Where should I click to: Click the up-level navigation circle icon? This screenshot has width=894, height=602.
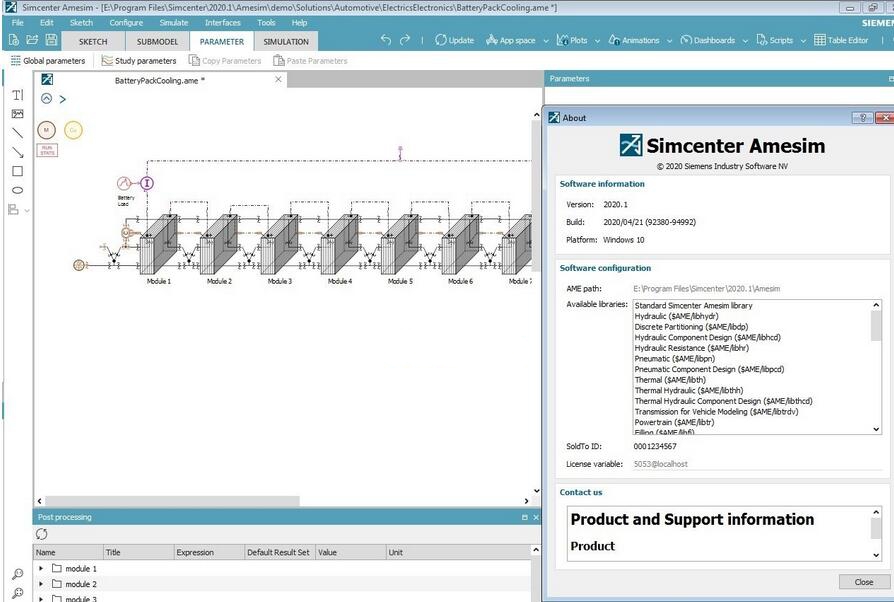(46, 99)
